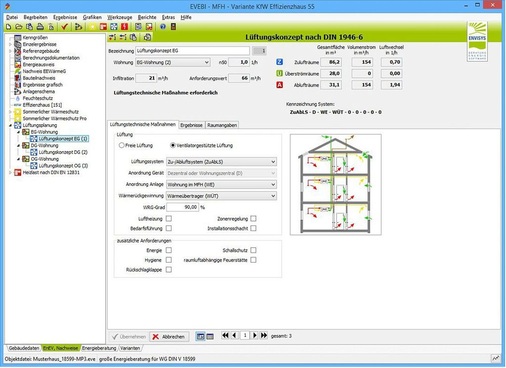The width and height of the screenshot is (506, 368).
Task: Click the red checkmark toolbar icon
Action: click(x=65, y=27)
